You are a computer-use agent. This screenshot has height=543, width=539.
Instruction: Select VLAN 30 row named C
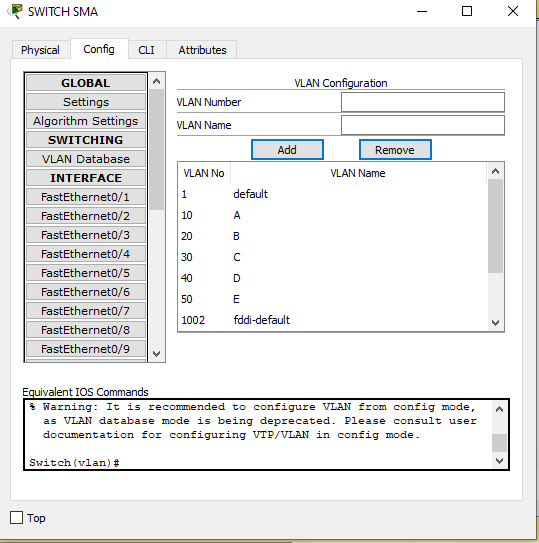coord(333,257)
